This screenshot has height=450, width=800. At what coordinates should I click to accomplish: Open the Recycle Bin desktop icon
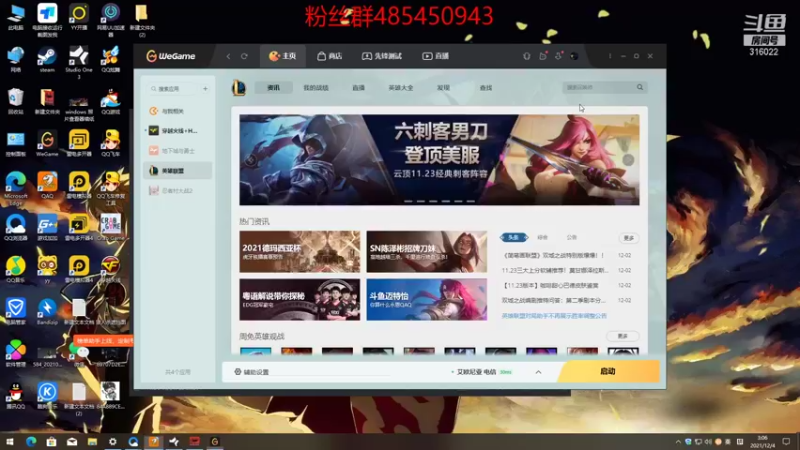[x=16, y=102]
